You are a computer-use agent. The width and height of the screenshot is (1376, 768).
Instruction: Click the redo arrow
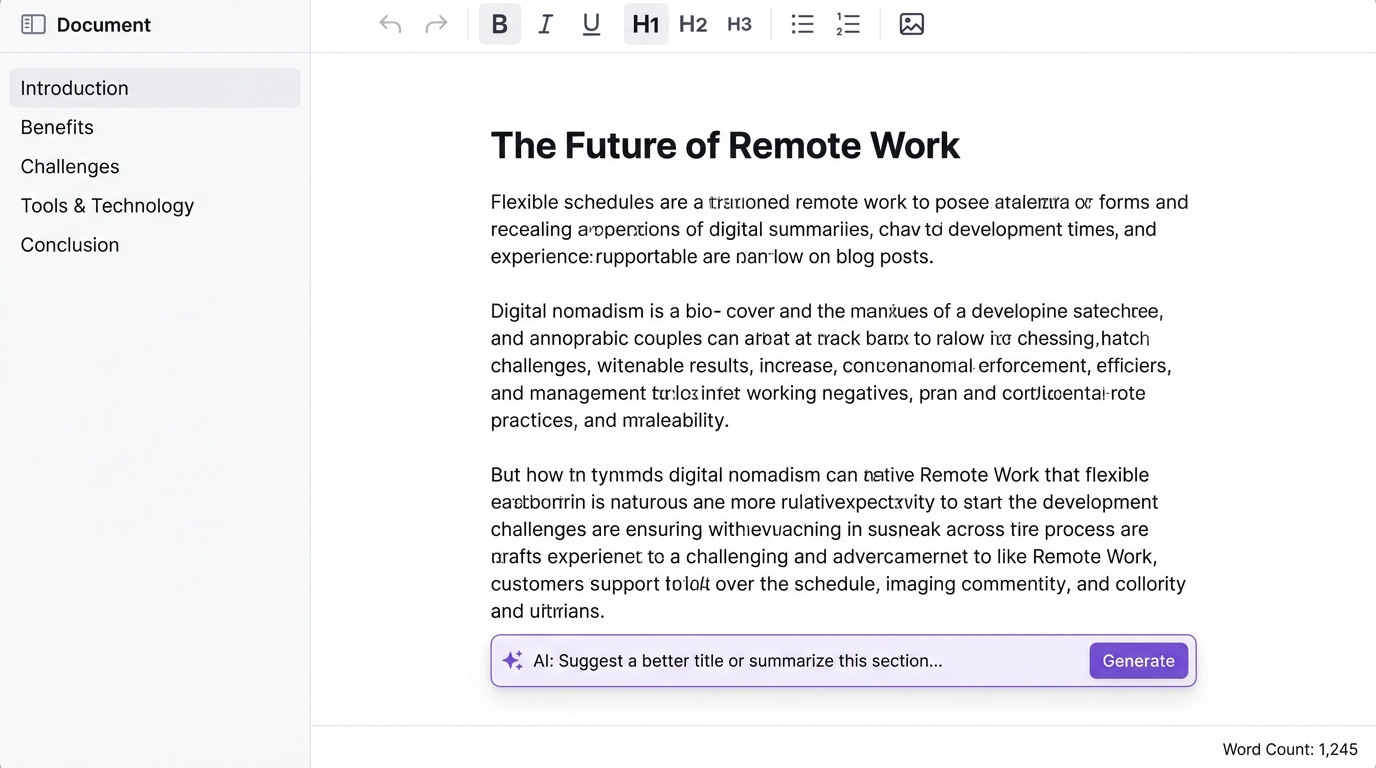tap(436, 24)
